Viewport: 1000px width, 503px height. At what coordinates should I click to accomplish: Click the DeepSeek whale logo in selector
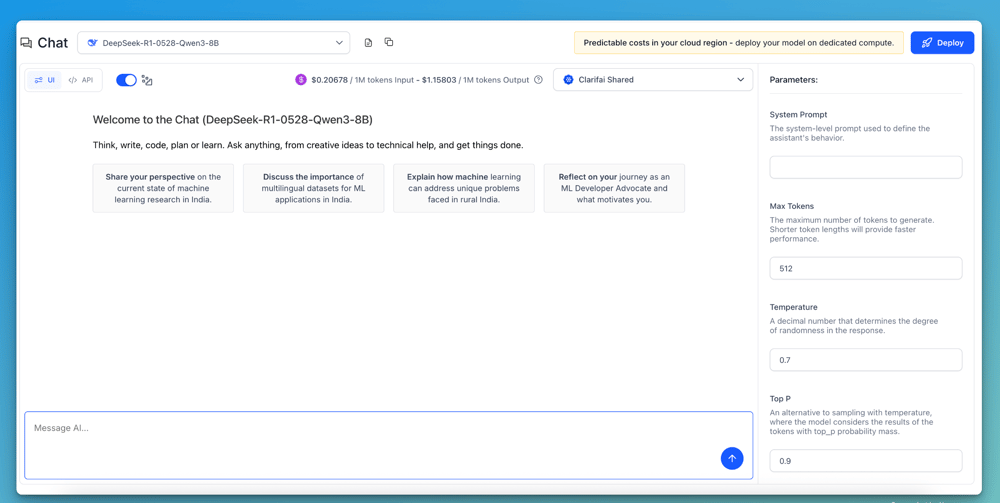(92, 43)
